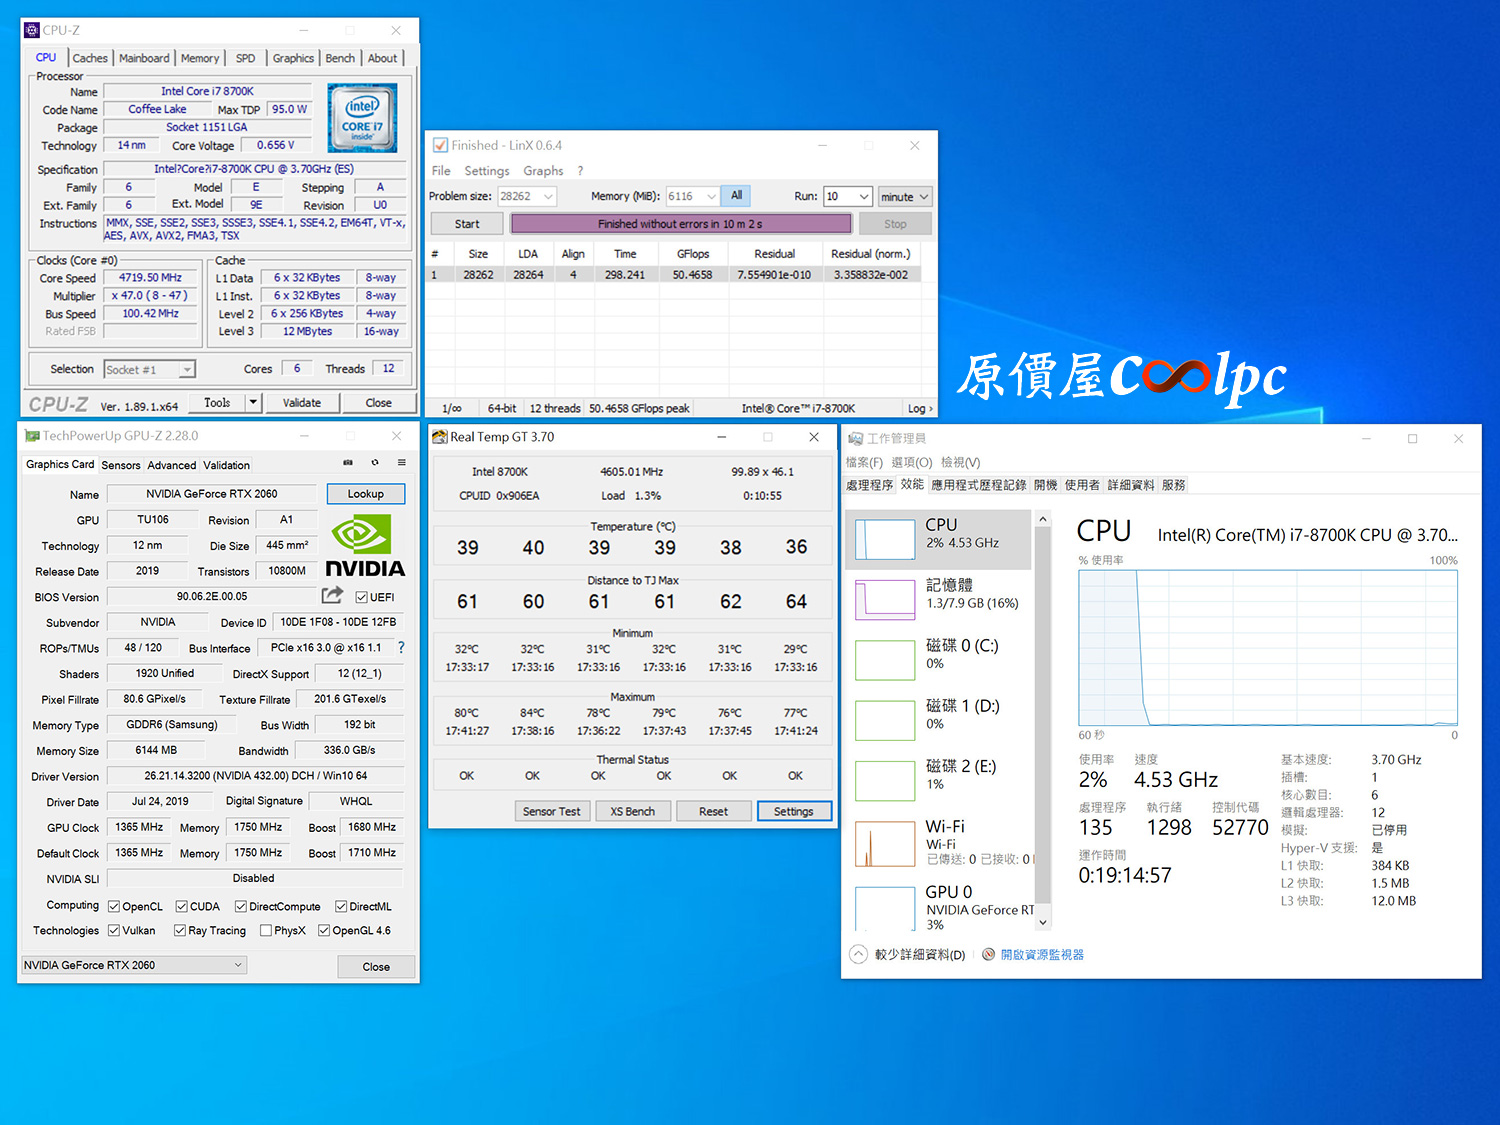Screen dimensions: 1500x1125
Task: Click the fewer details collapse arrow icon
Action: (x=858, y=954)
